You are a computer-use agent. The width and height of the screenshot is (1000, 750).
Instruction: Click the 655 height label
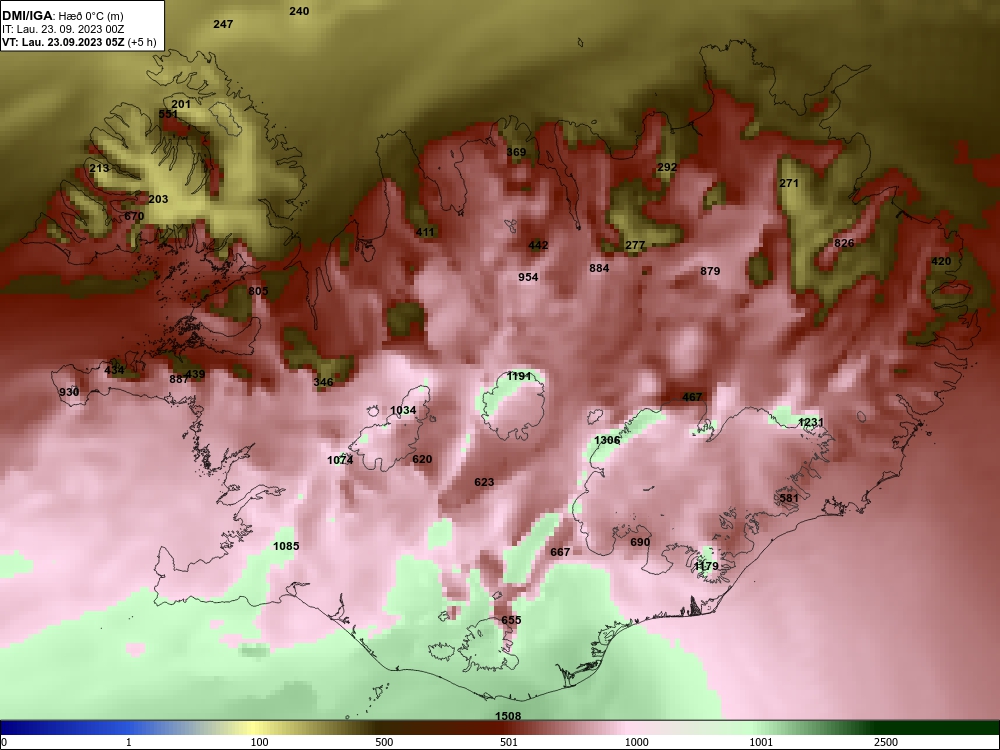[x=511, y=620]
